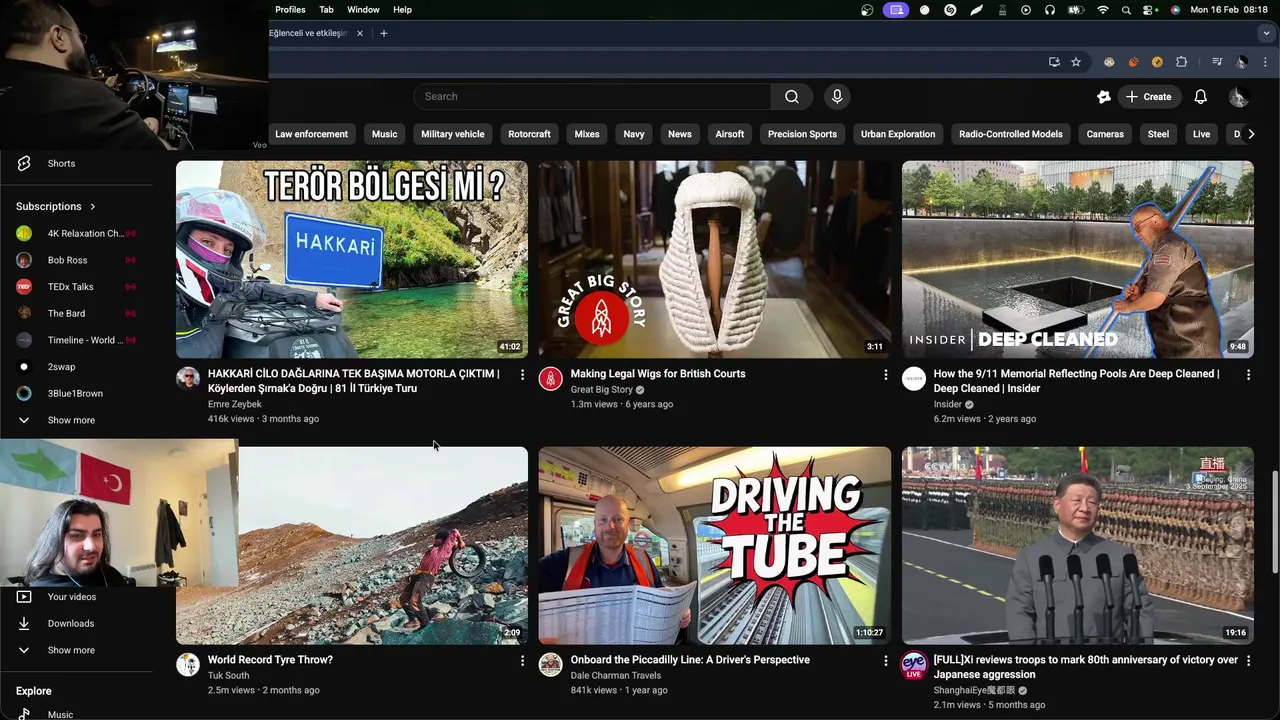Filter by Military vehicle chip
Viewport: 1280px width, 720px height.
pos(452,134)
